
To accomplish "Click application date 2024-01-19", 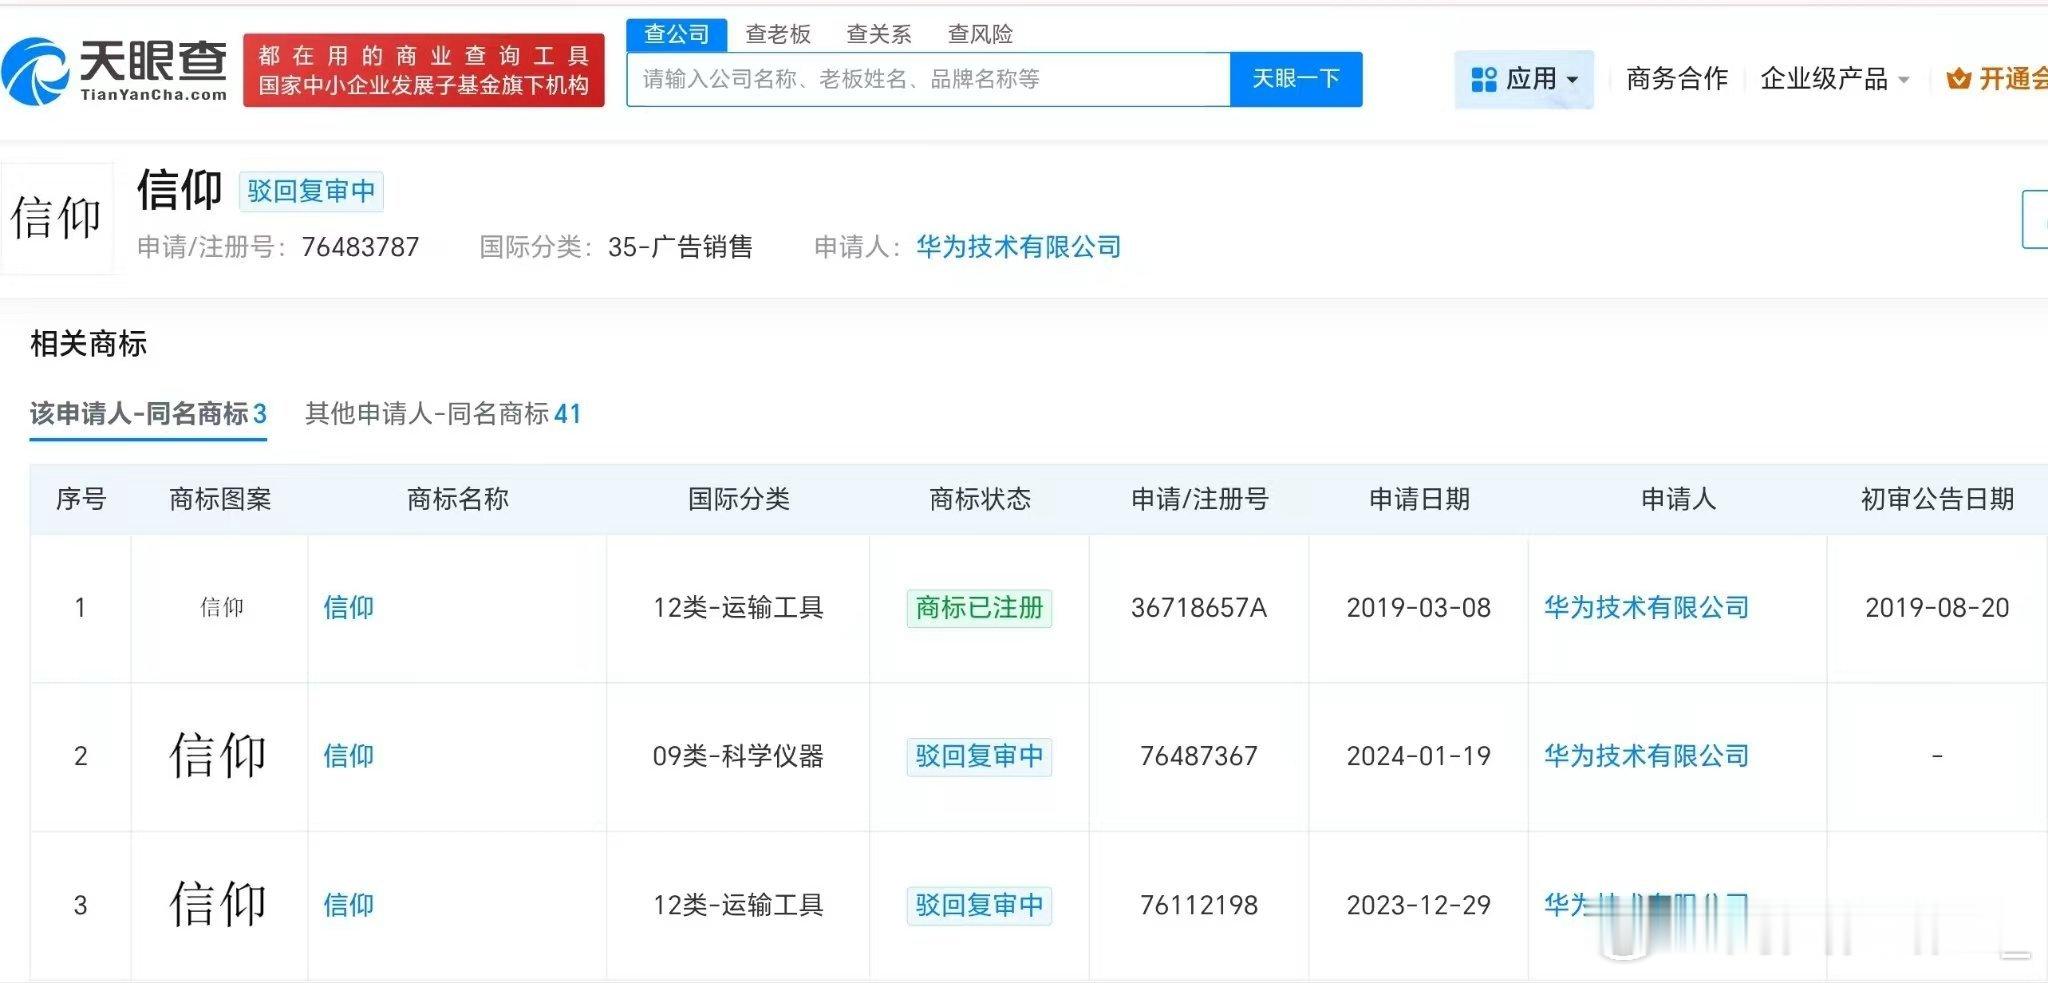I will [1418, 756].
